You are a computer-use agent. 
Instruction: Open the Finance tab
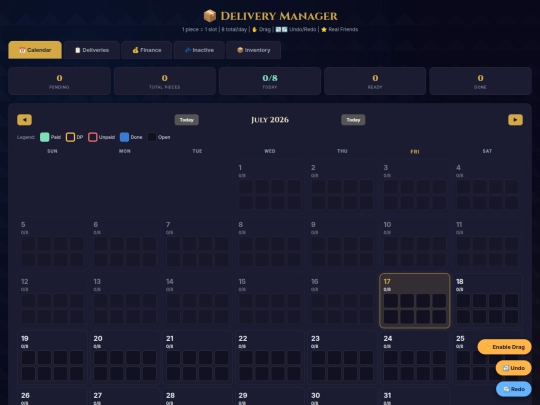pyautogui.click(x=147, y=50)
